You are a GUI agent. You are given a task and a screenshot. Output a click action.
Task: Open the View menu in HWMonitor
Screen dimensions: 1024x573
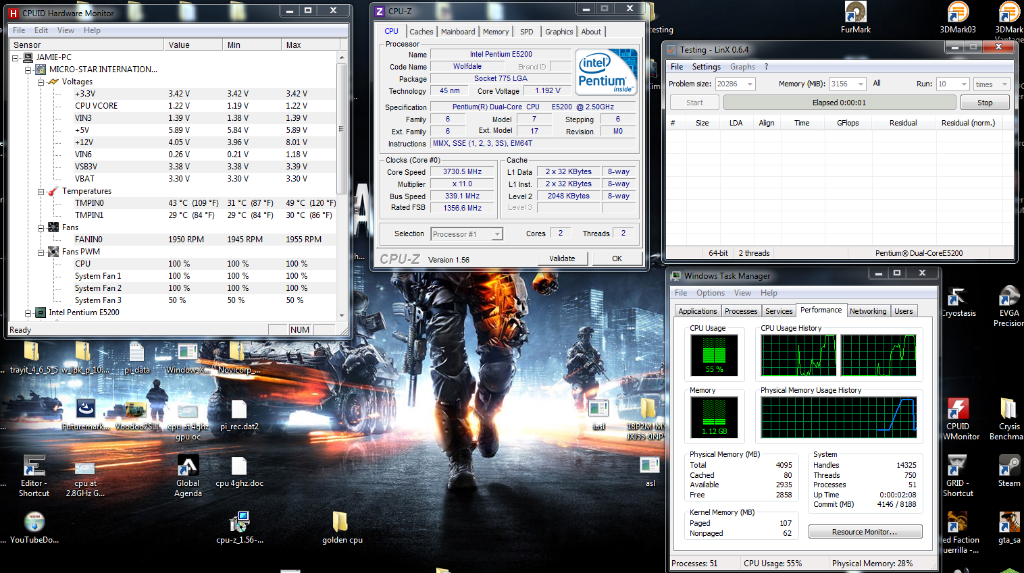65,31
